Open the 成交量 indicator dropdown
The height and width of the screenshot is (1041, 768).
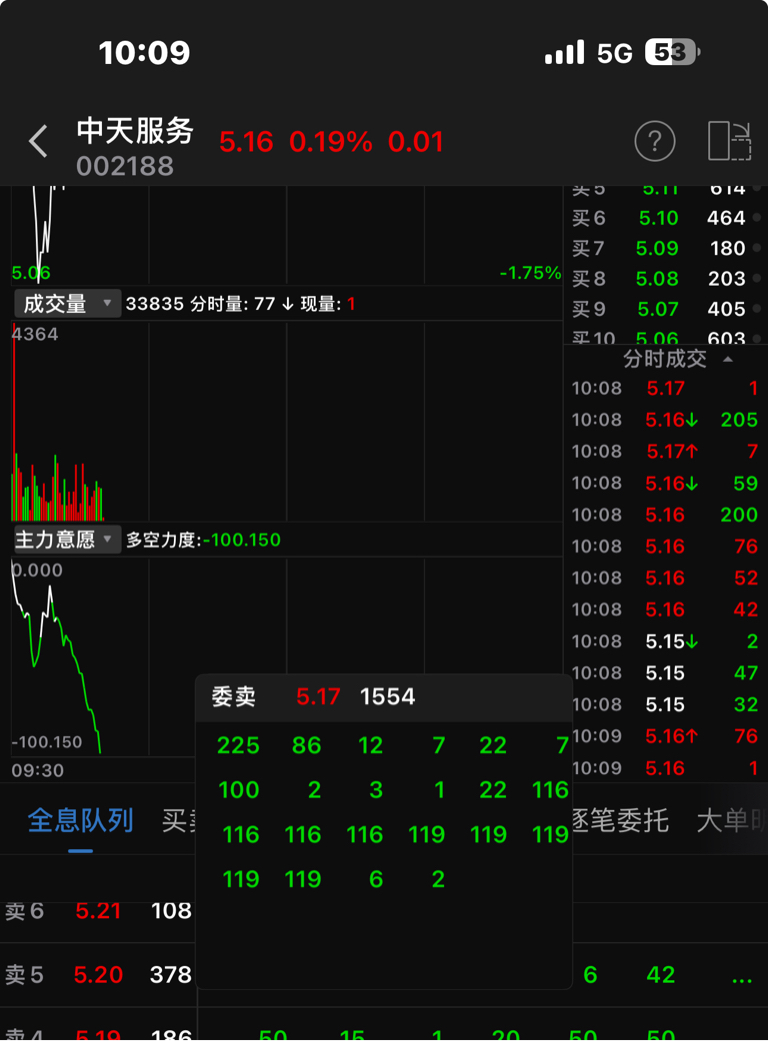click(67, 304)
